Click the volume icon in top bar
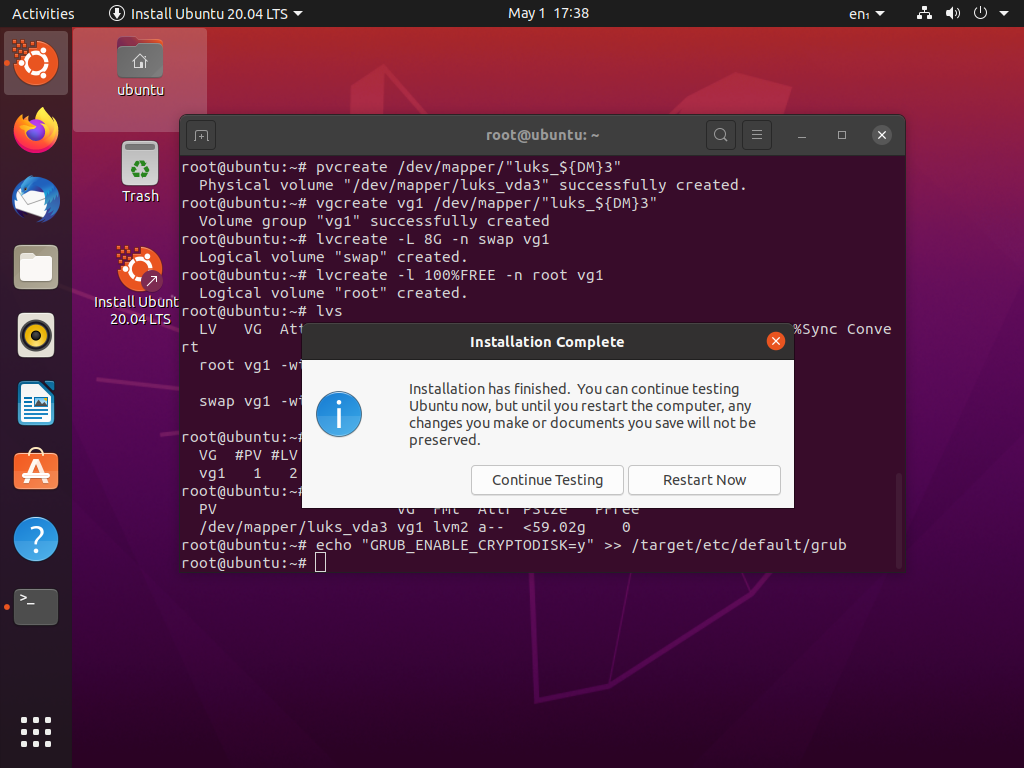 [x=953, y=13]
